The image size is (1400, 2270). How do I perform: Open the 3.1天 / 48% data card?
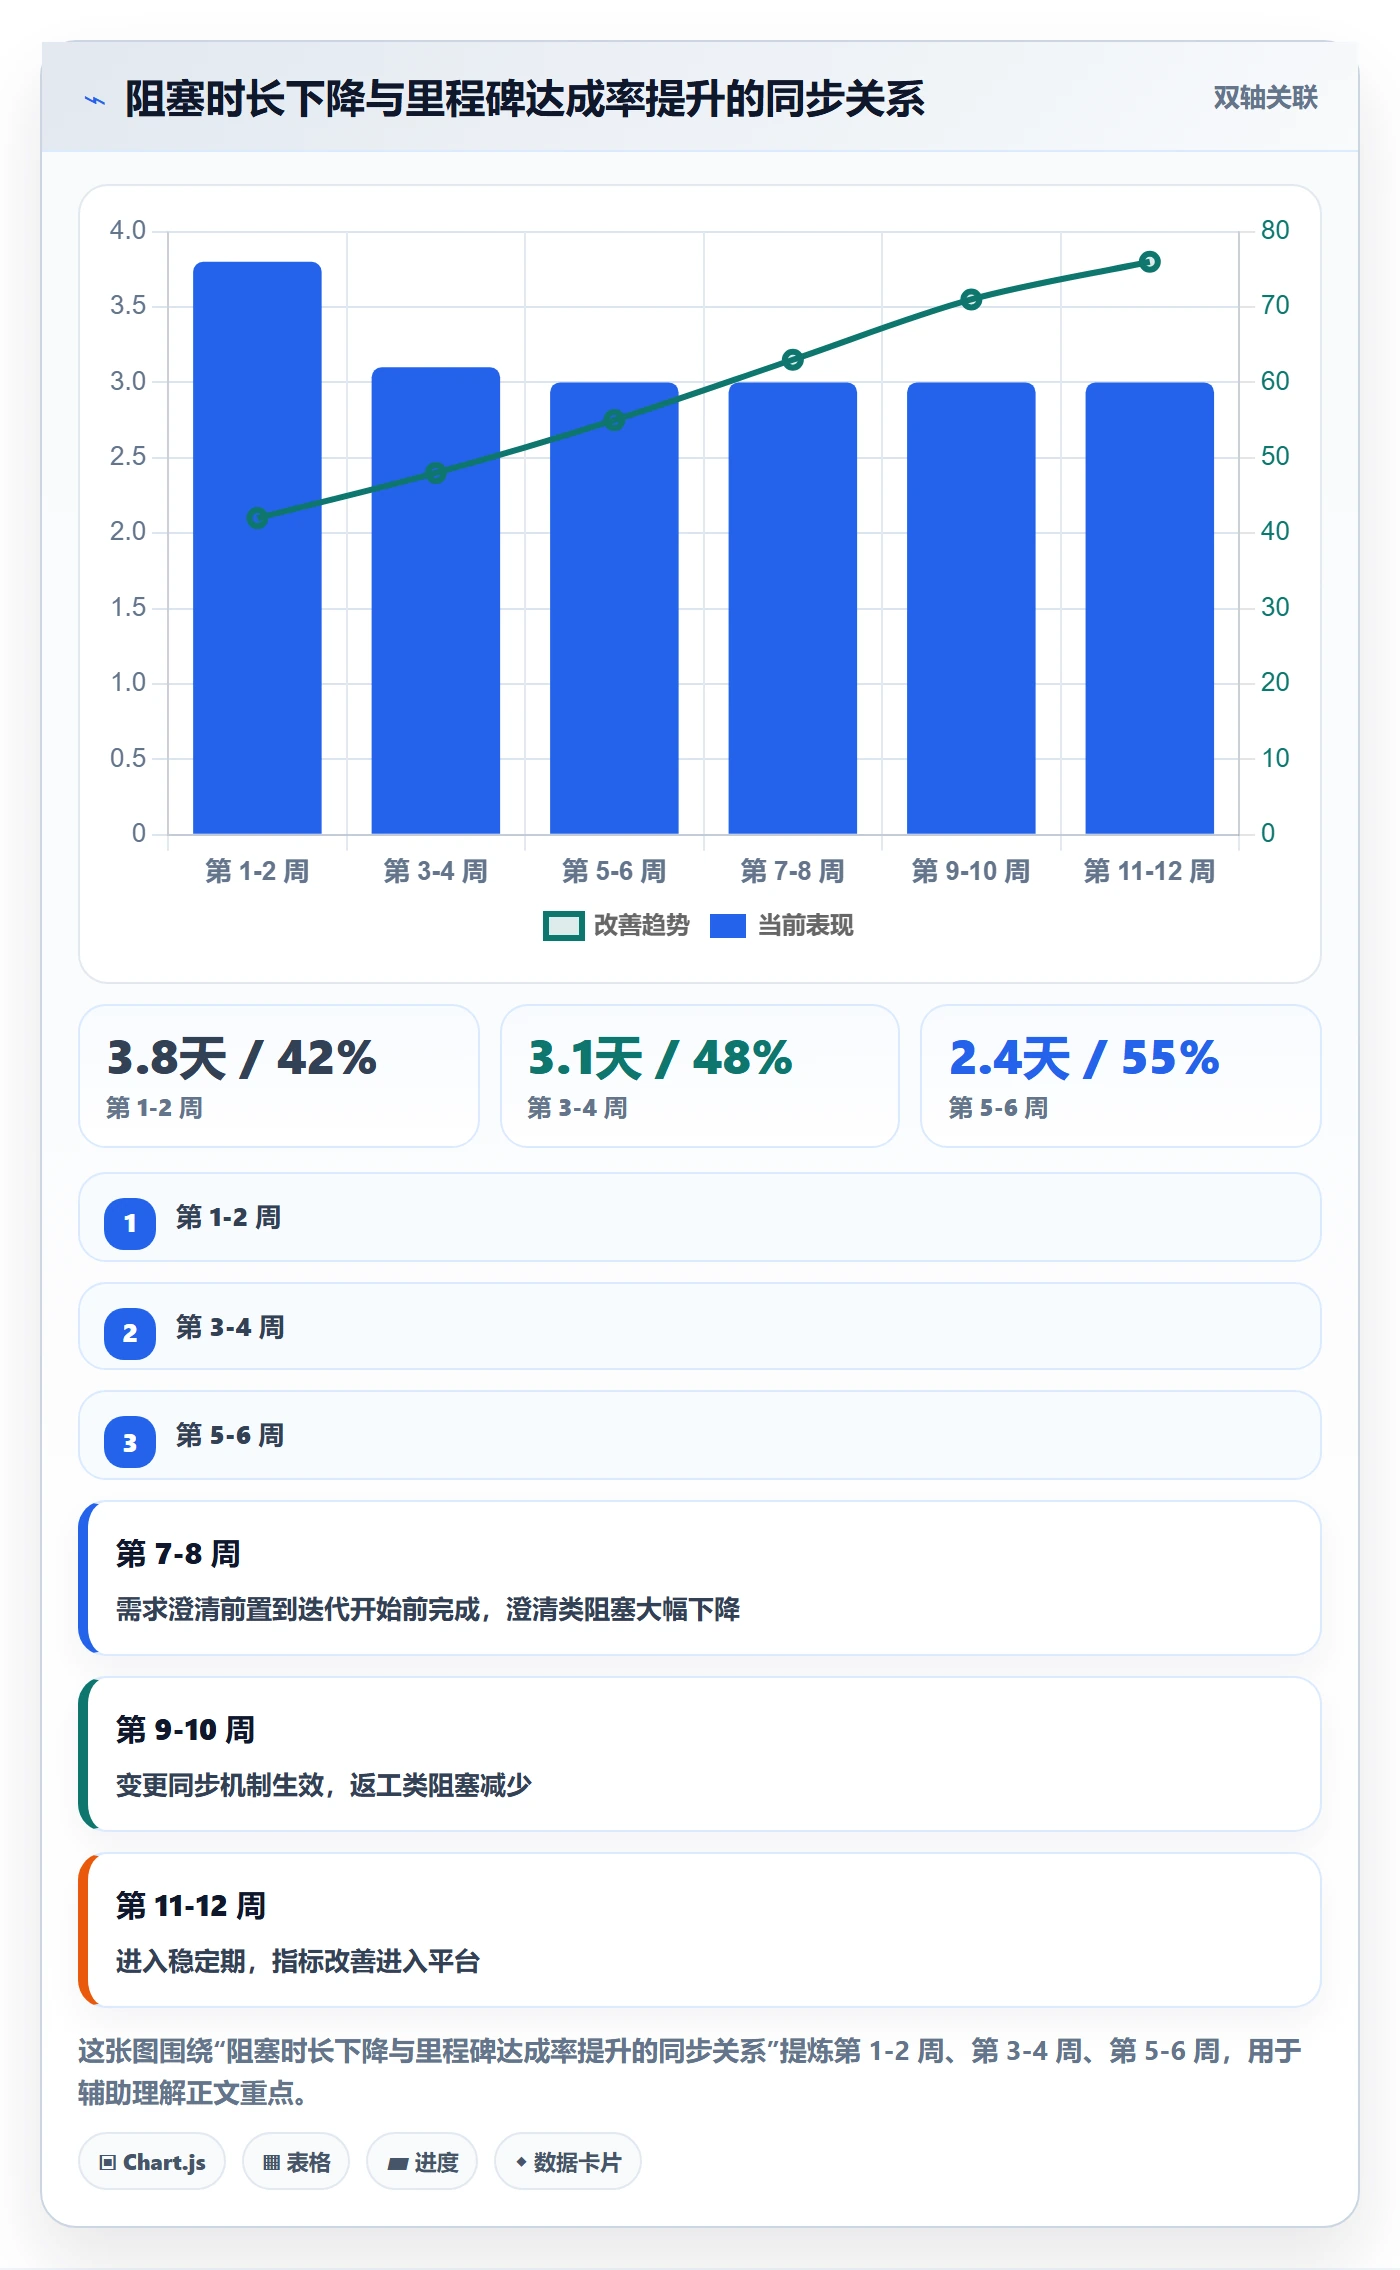[x=700, y=1076]
